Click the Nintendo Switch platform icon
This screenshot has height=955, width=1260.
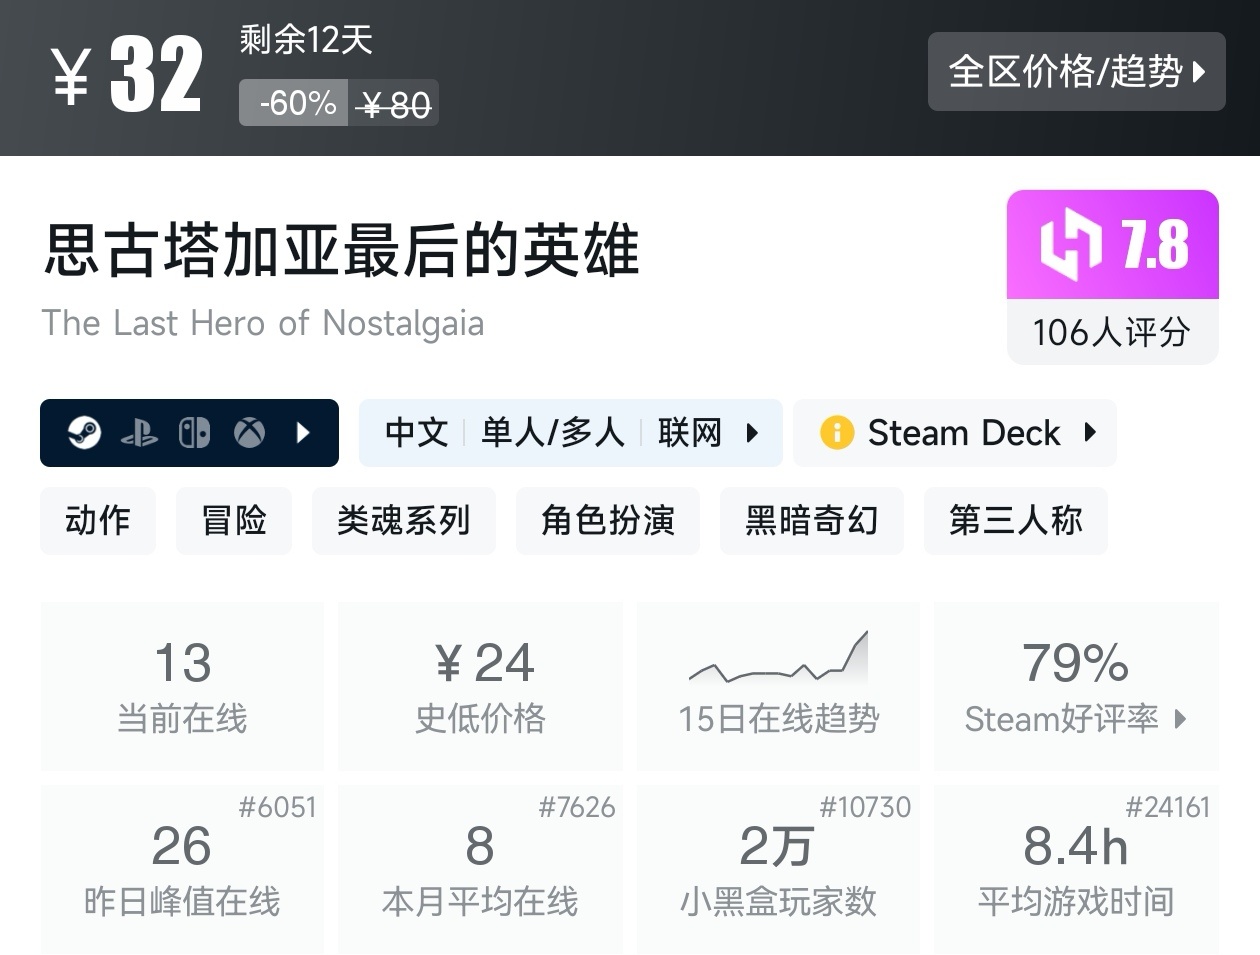[x=194, y=433]
